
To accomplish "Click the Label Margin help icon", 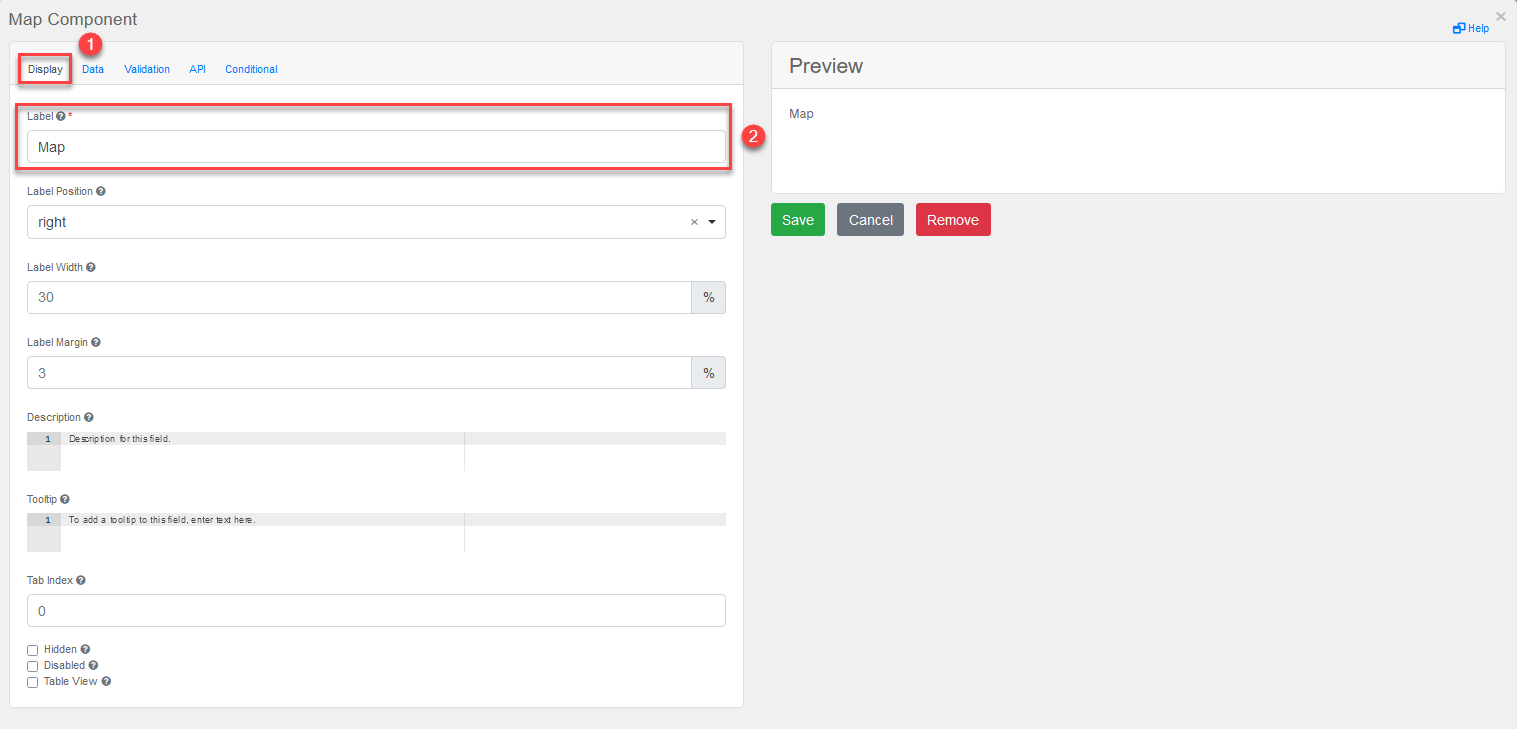I will (x=96, y=342).
